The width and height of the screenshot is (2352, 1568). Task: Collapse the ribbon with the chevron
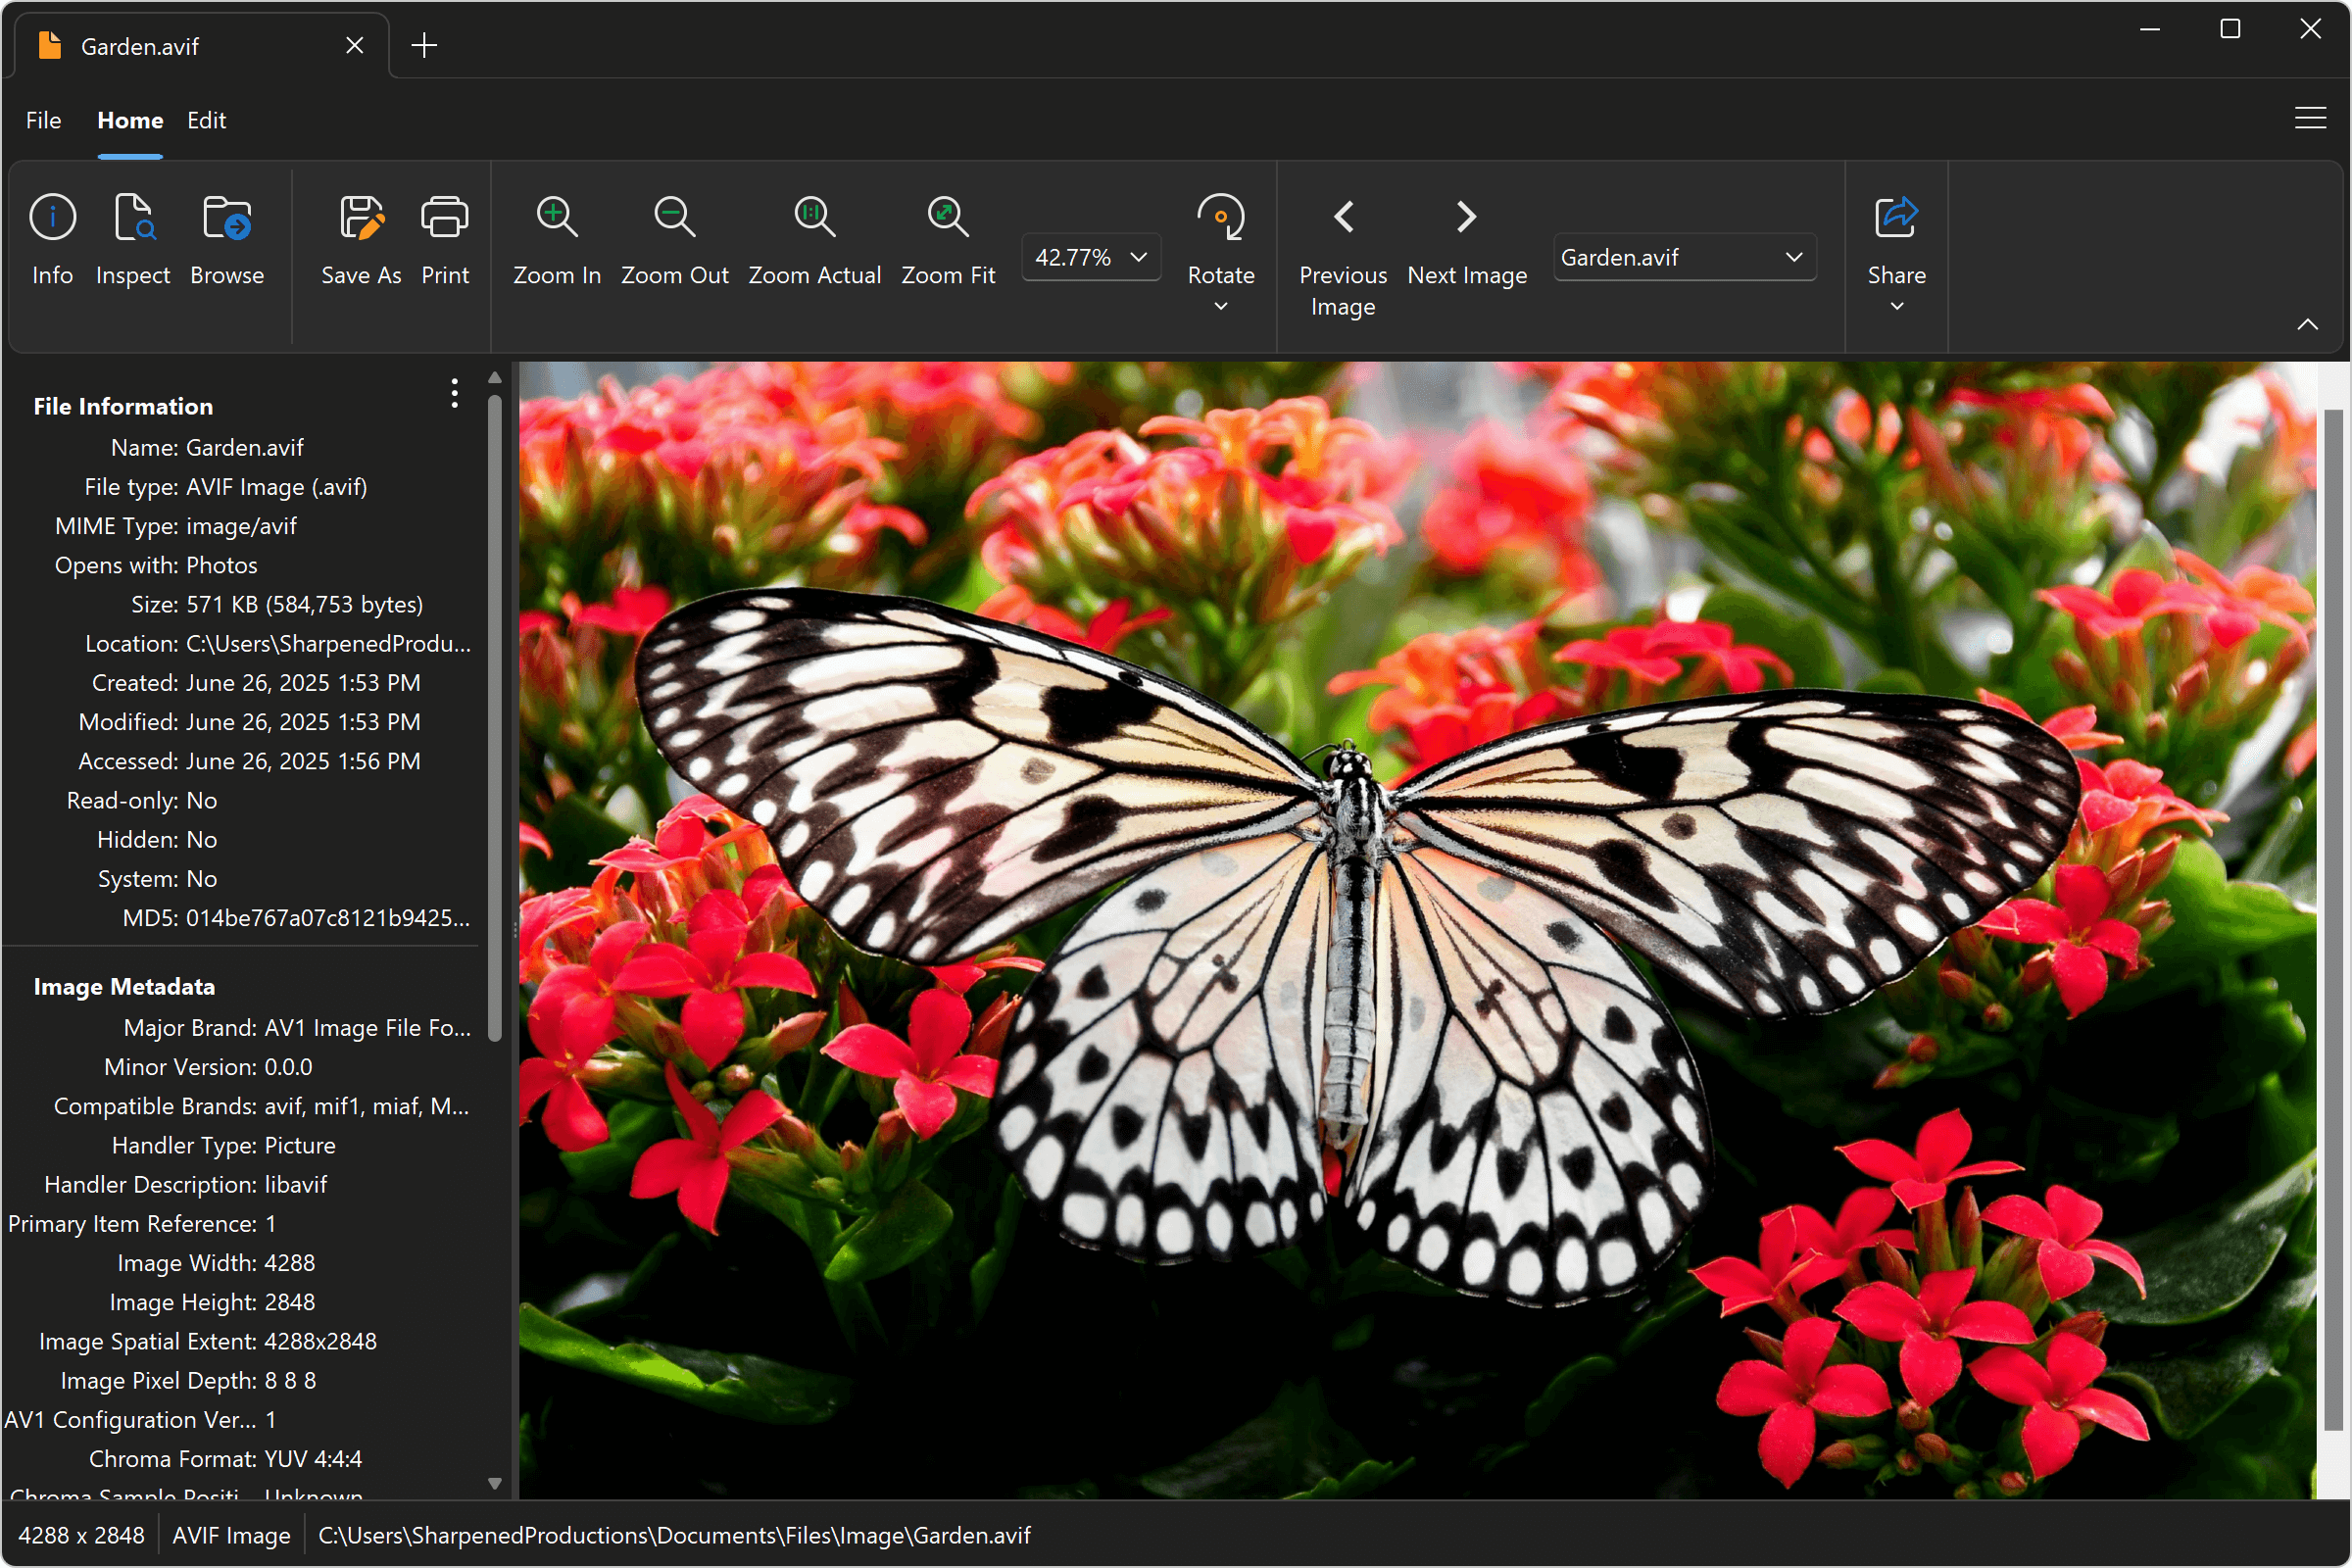coord(2308,324)
